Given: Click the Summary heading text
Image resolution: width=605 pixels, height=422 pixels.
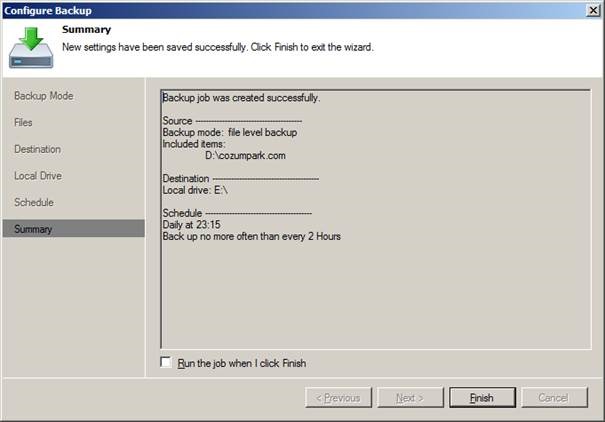Looking at the screenshot, I should pos(86,29).
